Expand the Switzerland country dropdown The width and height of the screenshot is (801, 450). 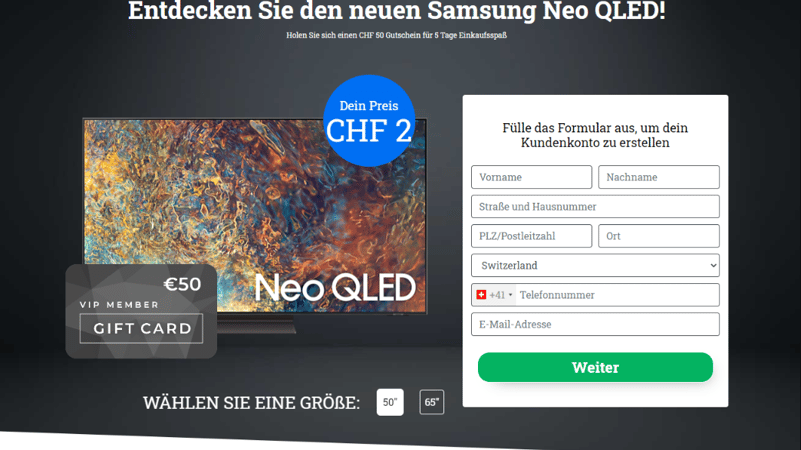click(x=595, y=265)
